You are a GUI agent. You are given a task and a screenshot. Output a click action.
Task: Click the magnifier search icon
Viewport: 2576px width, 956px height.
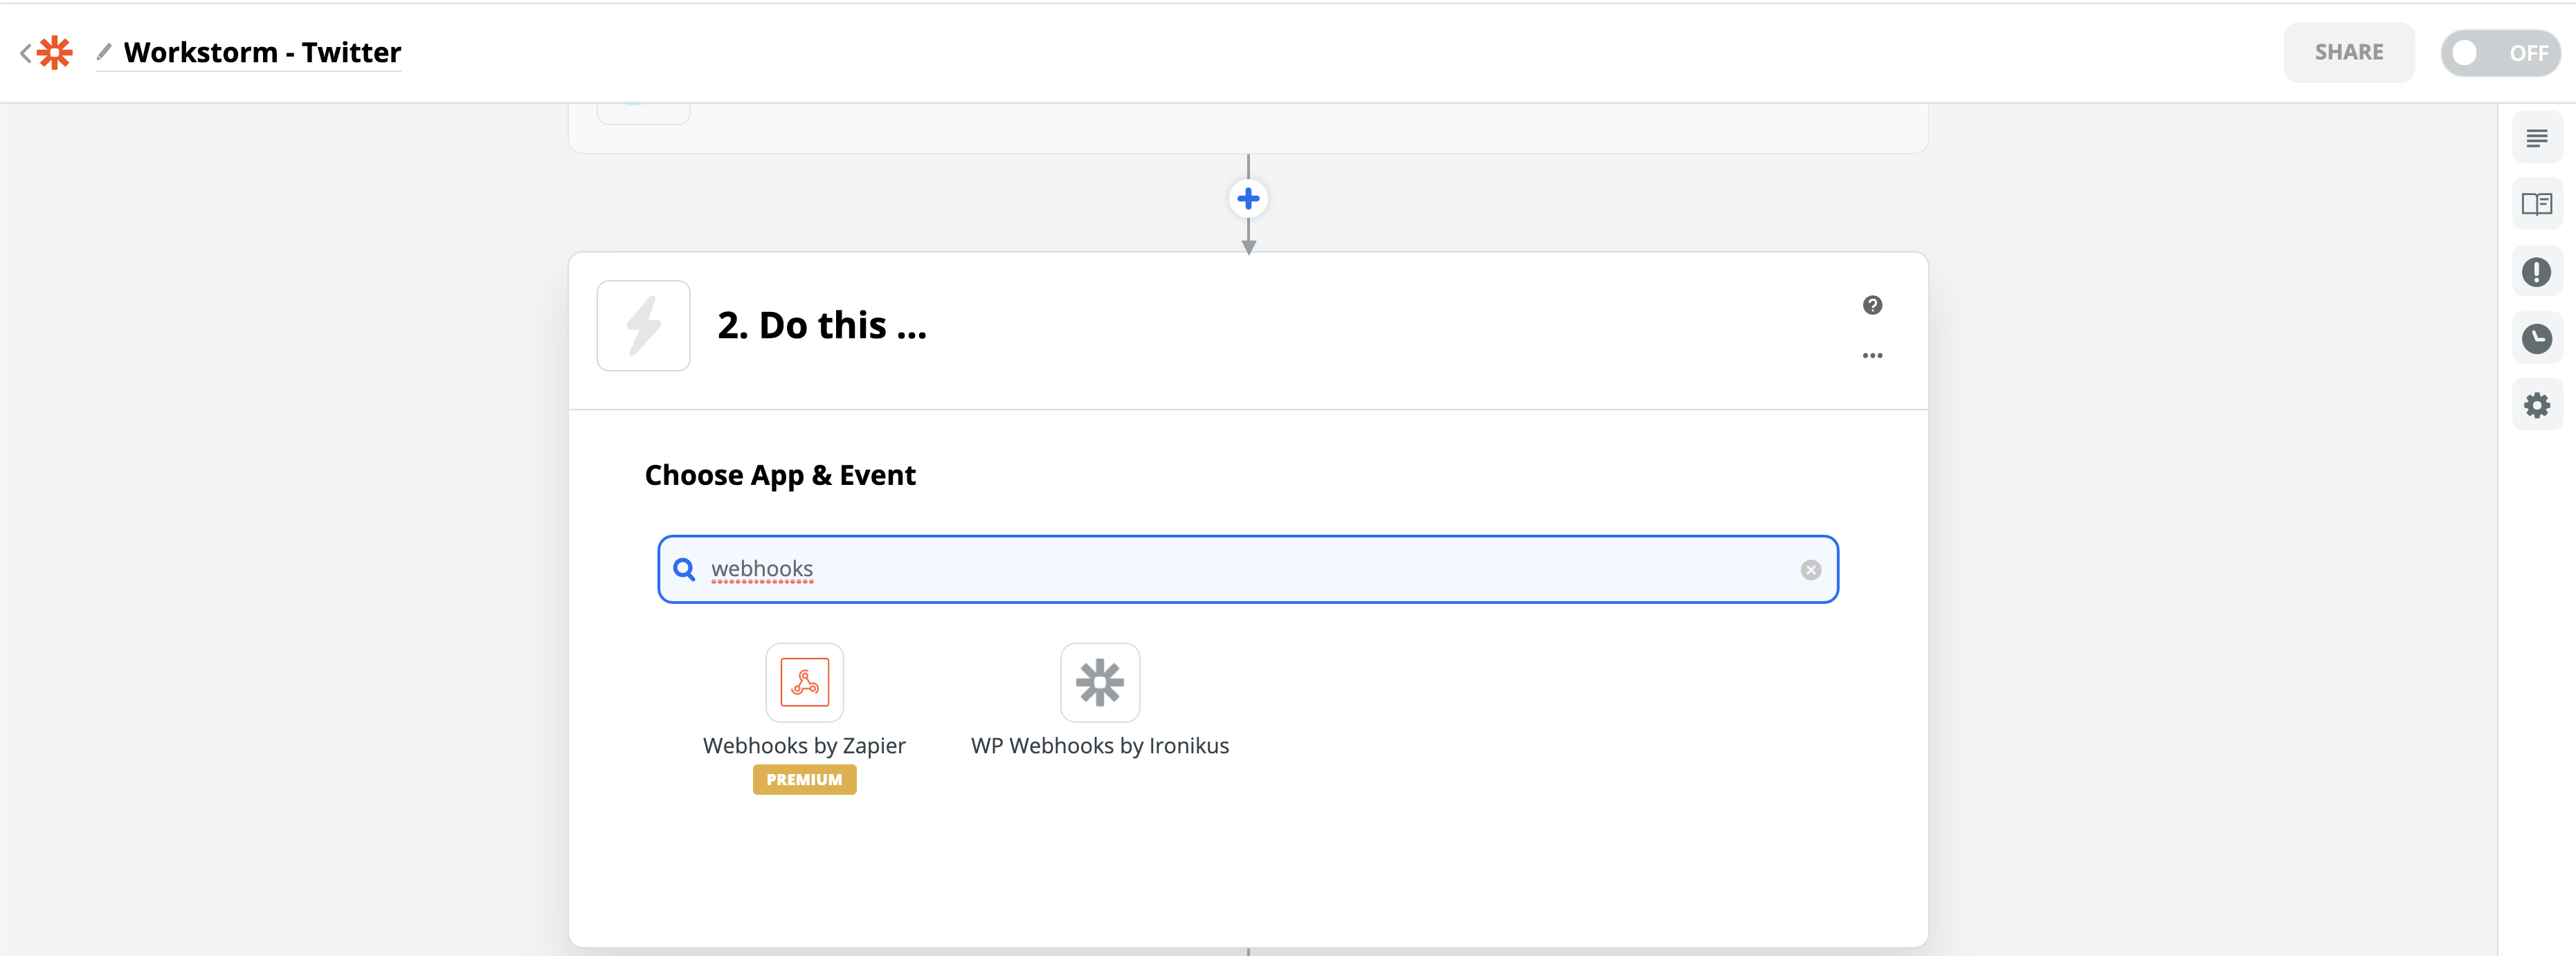(x=684, y=569)
